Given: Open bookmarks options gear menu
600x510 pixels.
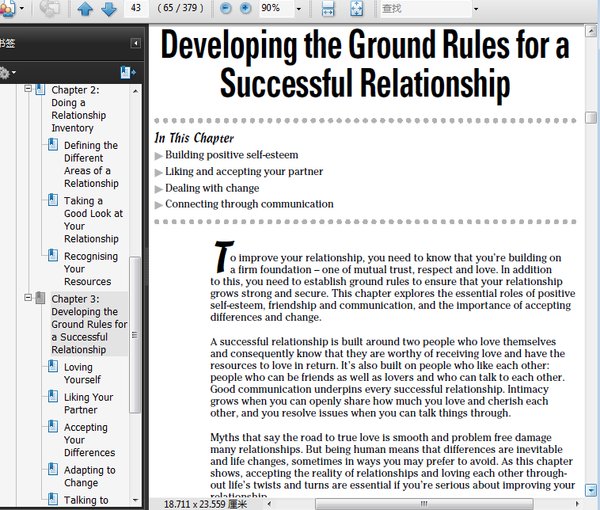Looking at the screenshot, I should pos(7,72).
